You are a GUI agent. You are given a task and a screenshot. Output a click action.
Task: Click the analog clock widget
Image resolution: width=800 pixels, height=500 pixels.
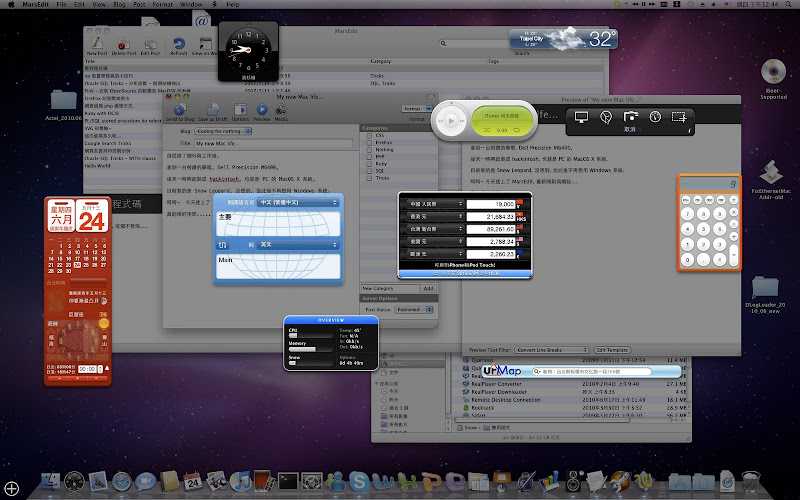tap(248, 51)
